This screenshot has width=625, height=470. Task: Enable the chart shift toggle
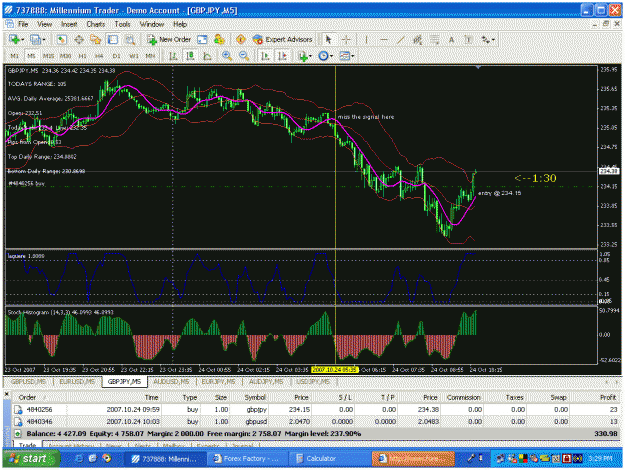pos(282,56)
